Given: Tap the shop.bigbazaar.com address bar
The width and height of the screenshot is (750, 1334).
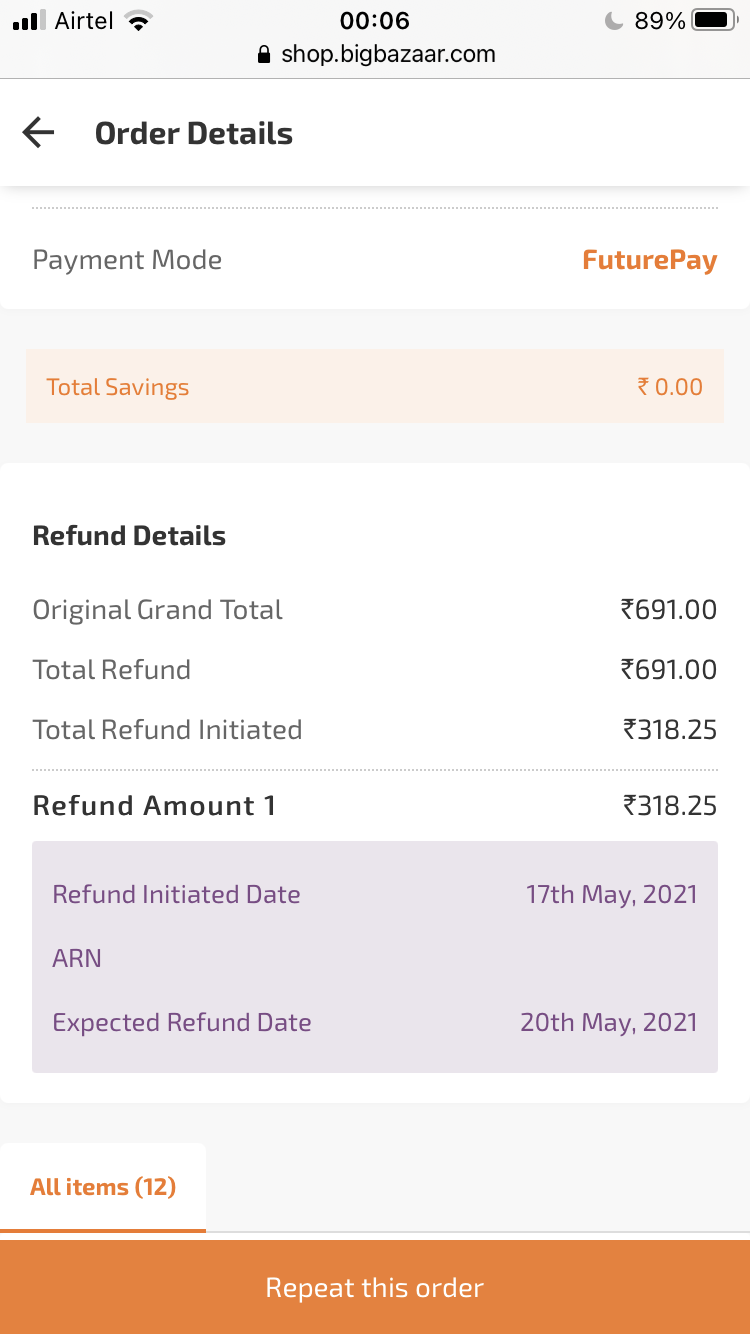Looking at the screenshot, I should [387, 54].
